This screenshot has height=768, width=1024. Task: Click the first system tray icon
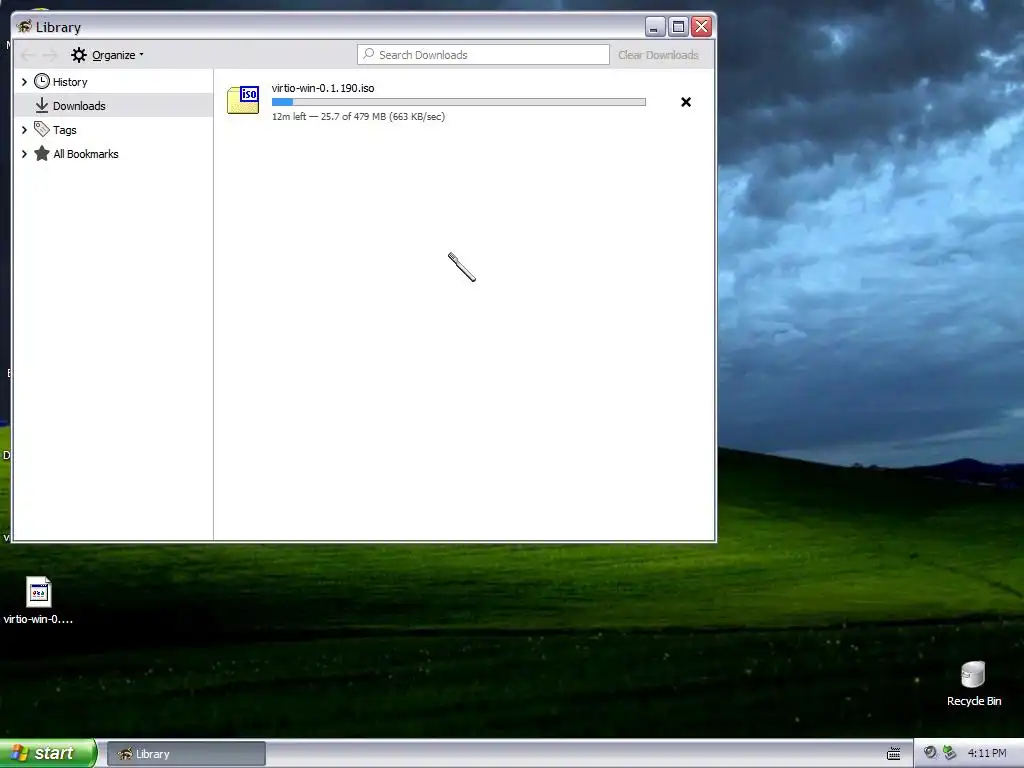(x=930, y=752)
